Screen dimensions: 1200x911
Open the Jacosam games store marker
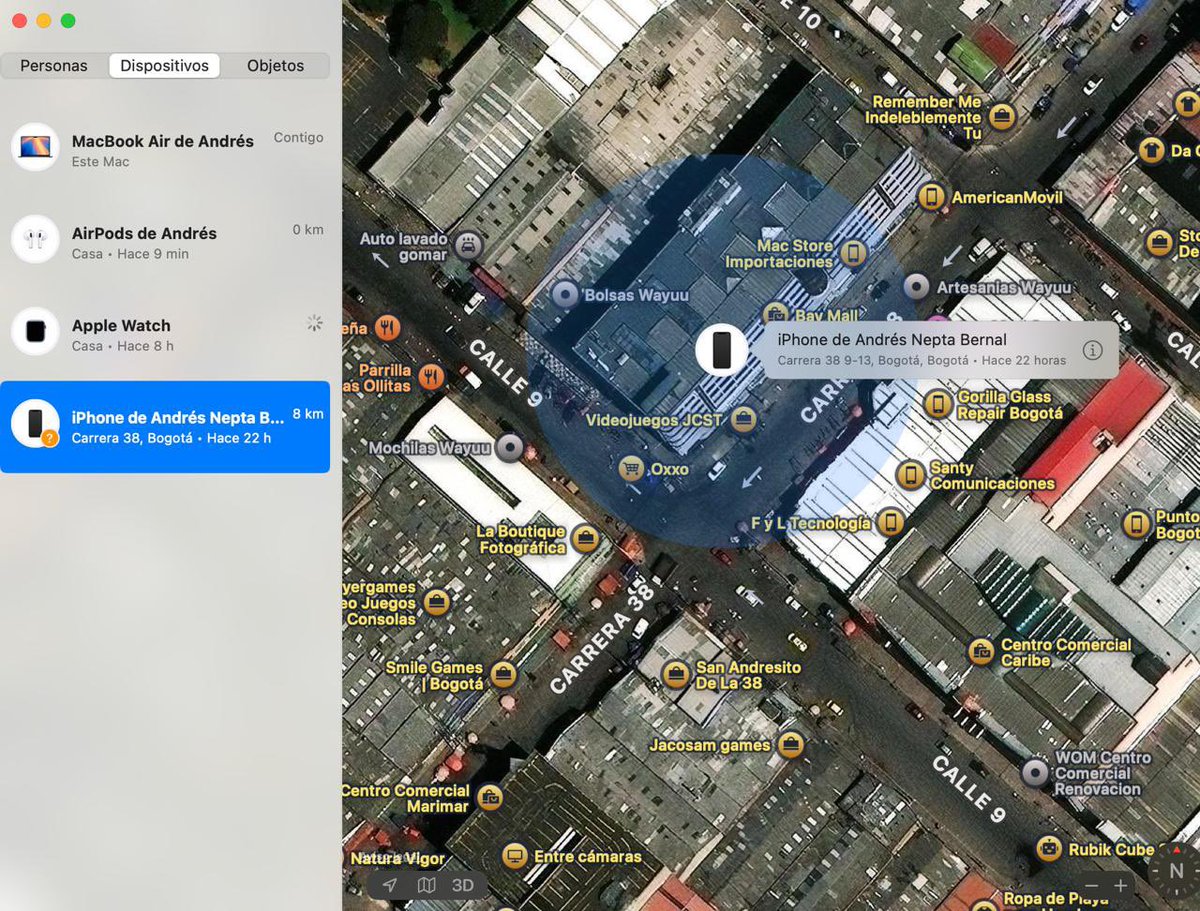coord(791,744)
